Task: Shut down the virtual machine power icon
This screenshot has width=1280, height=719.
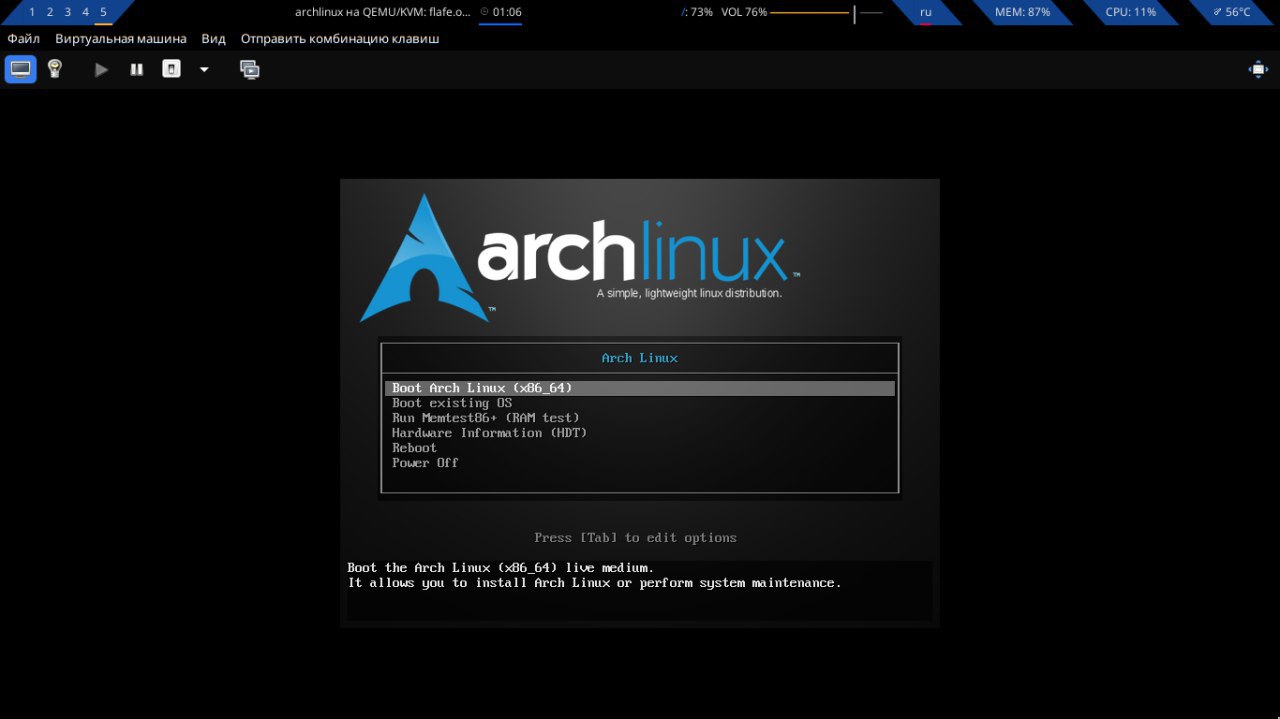Action: tap(172, 69)
